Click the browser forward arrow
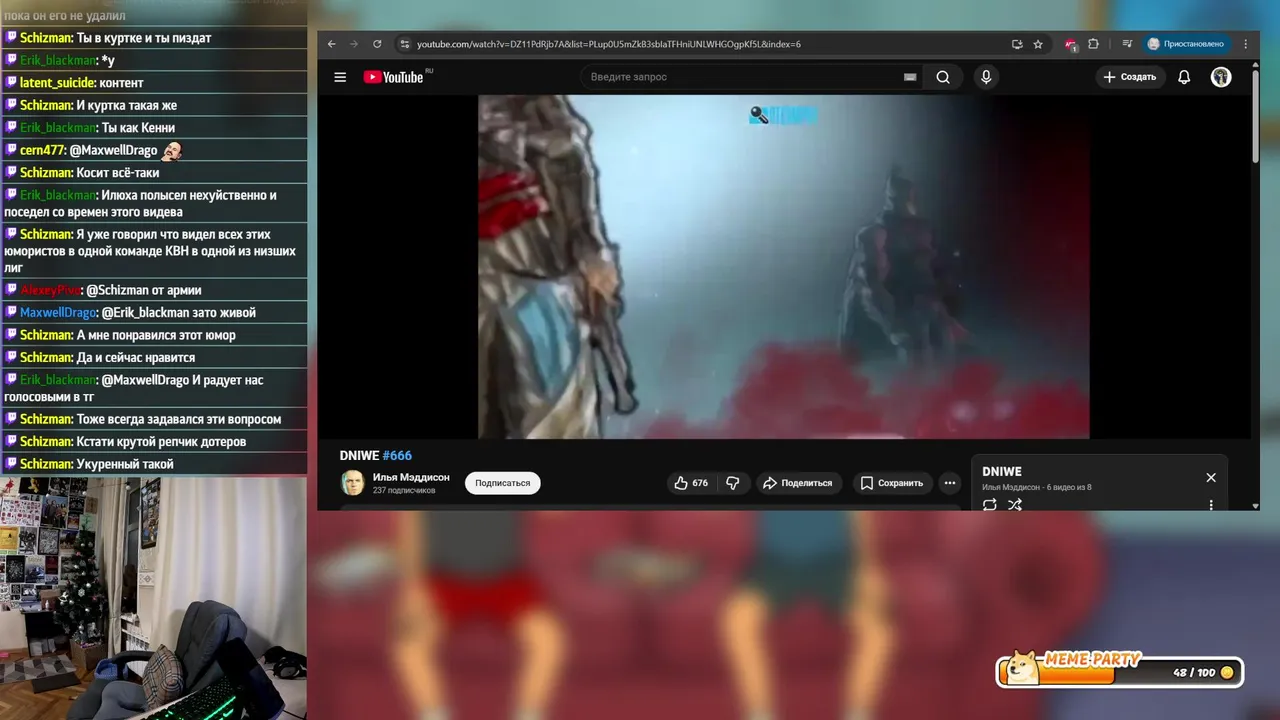The height and width of the screenshot is (720, 1280). [354, 44]
